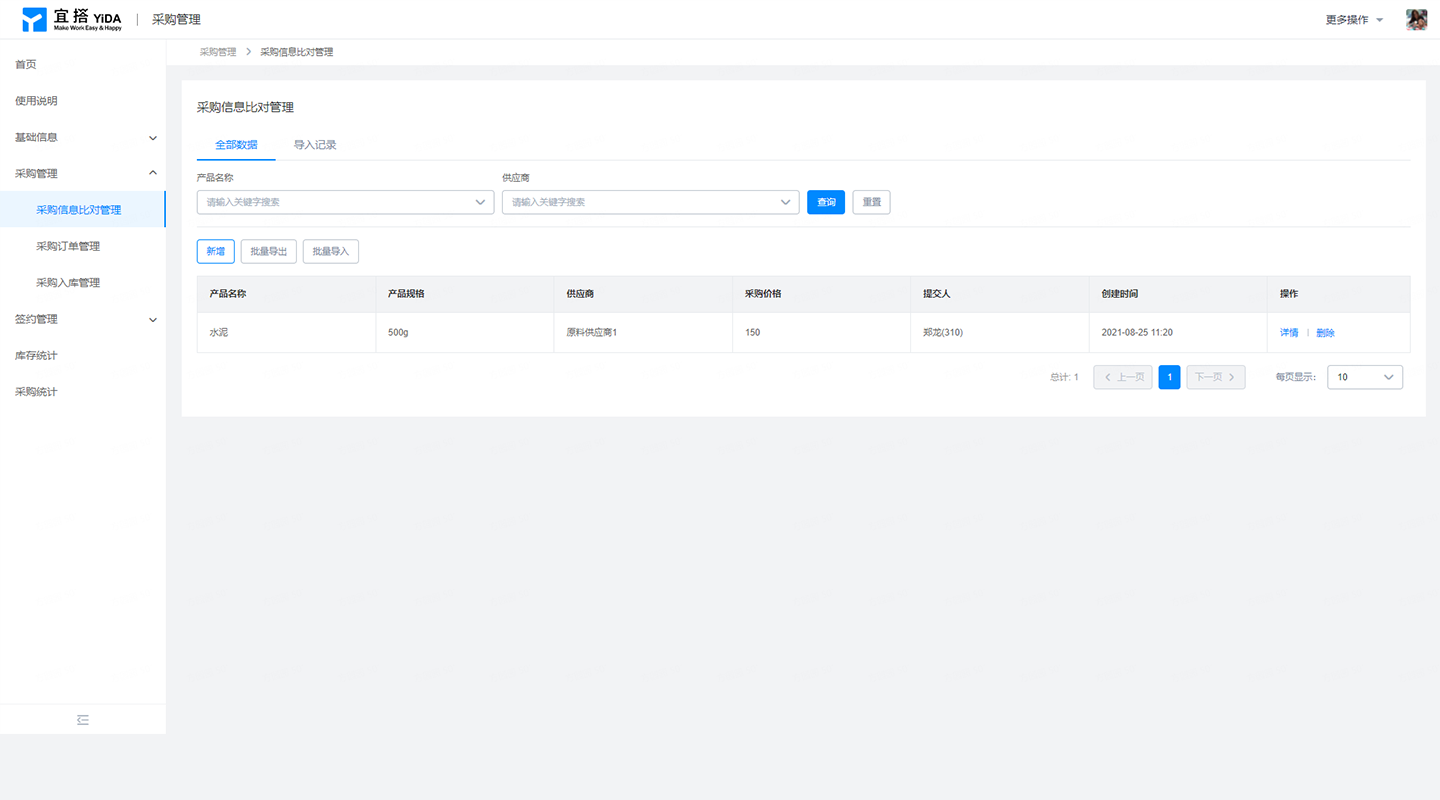This screenshot has width=1440, height=800.
Task: Click the 原料供应商1 cell
Action: 643,333
